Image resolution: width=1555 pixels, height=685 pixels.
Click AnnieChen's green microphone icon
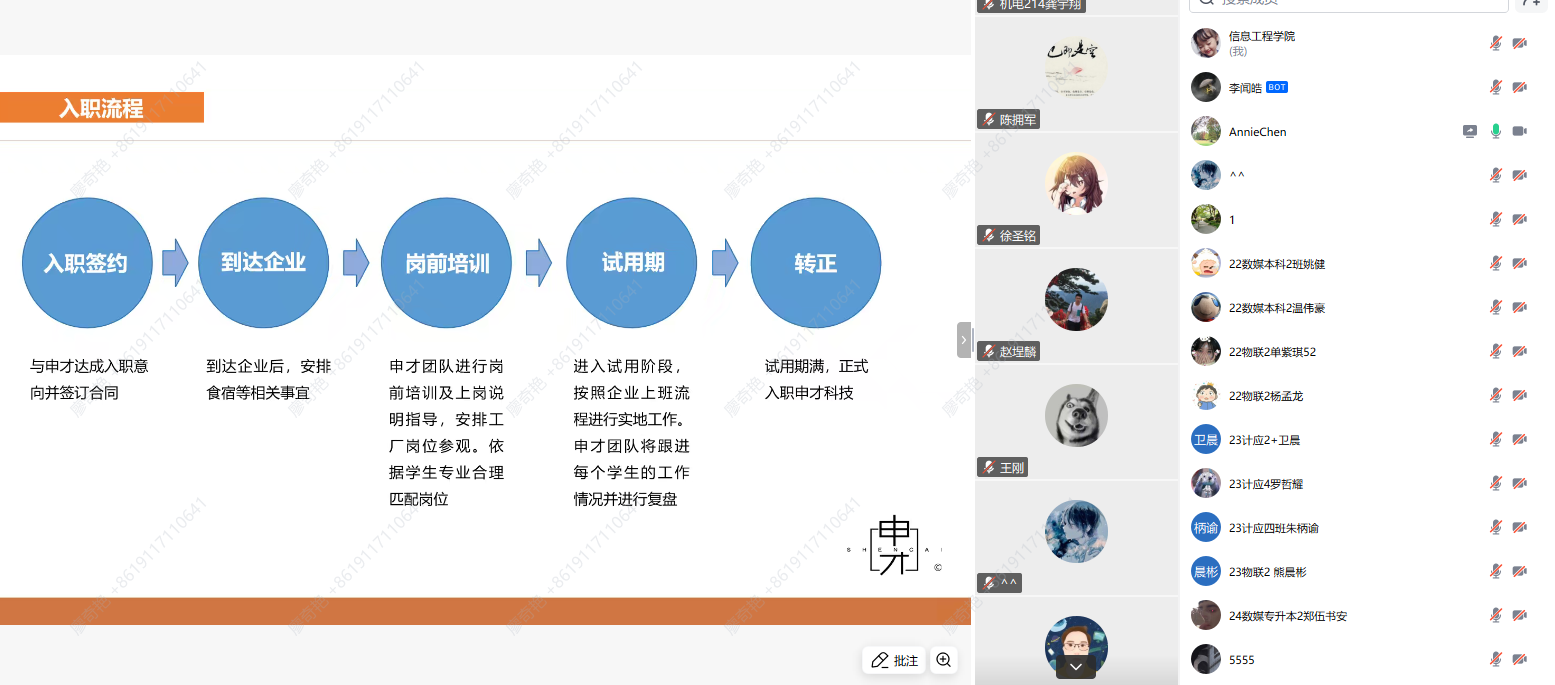pyautogui.click(x=1496, y=131)
